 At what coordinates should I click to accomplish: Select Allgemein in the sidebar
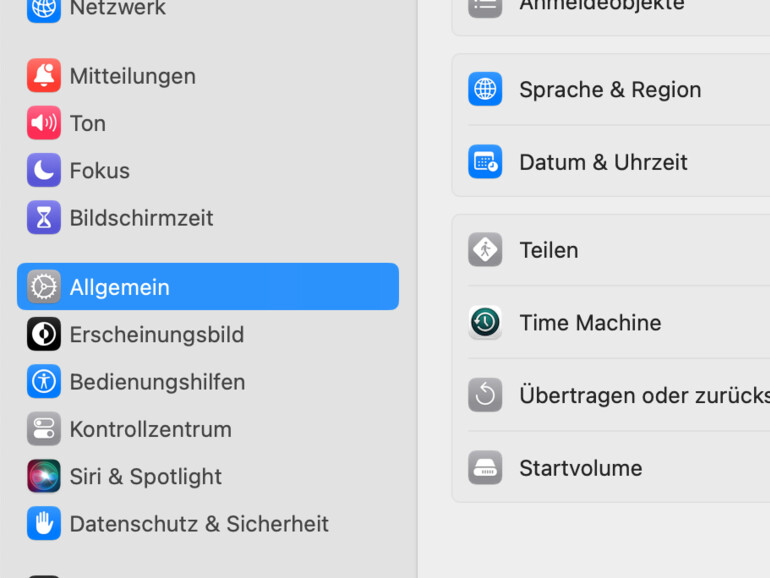[x=208, y=287]
